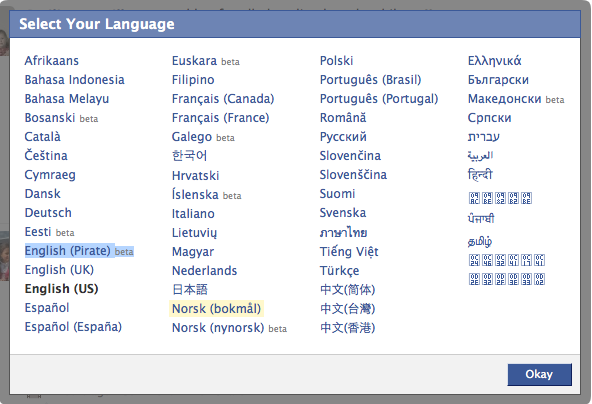The height and width of the screenshot is (404, 592).
Task: Pick Čeština from the list
Action: click(x=46, y=155)
